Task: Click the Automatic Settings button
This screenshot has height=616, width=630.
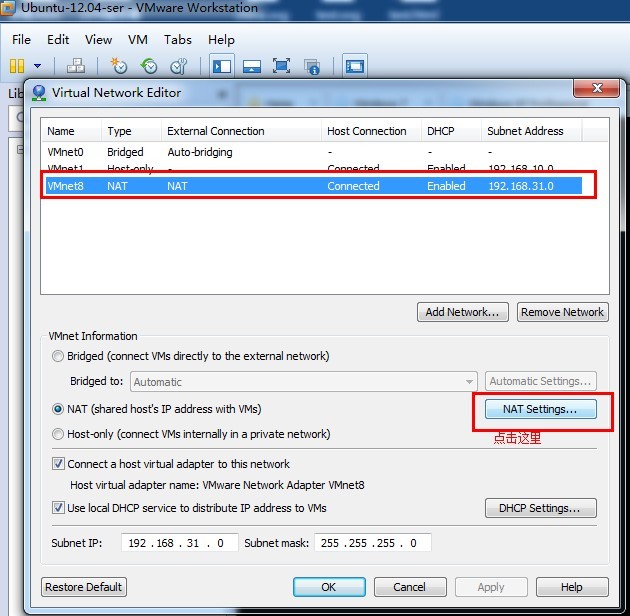Action: (x=540, y=381)
